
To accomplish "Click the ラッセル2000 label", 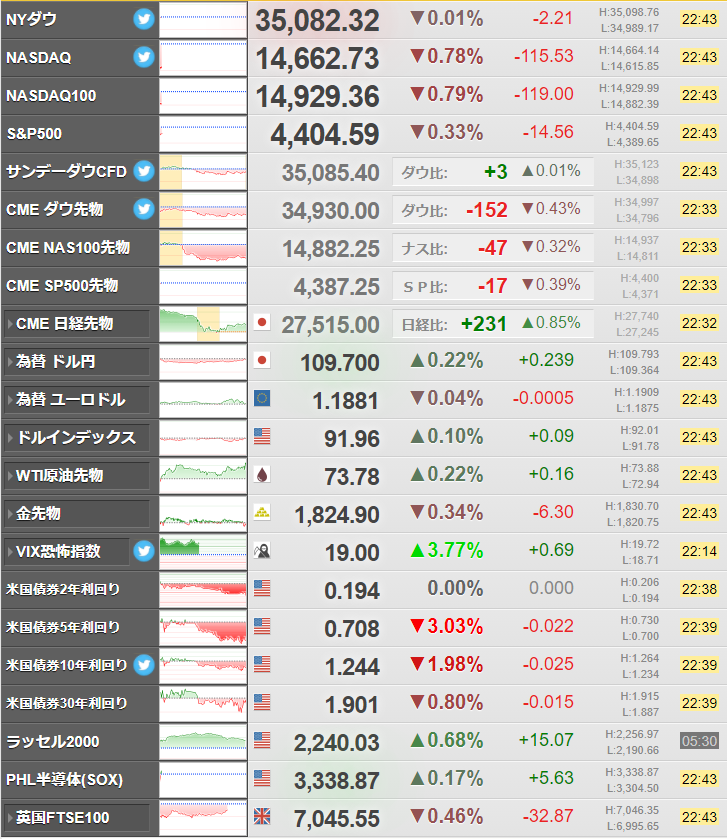I will (53, 742).
